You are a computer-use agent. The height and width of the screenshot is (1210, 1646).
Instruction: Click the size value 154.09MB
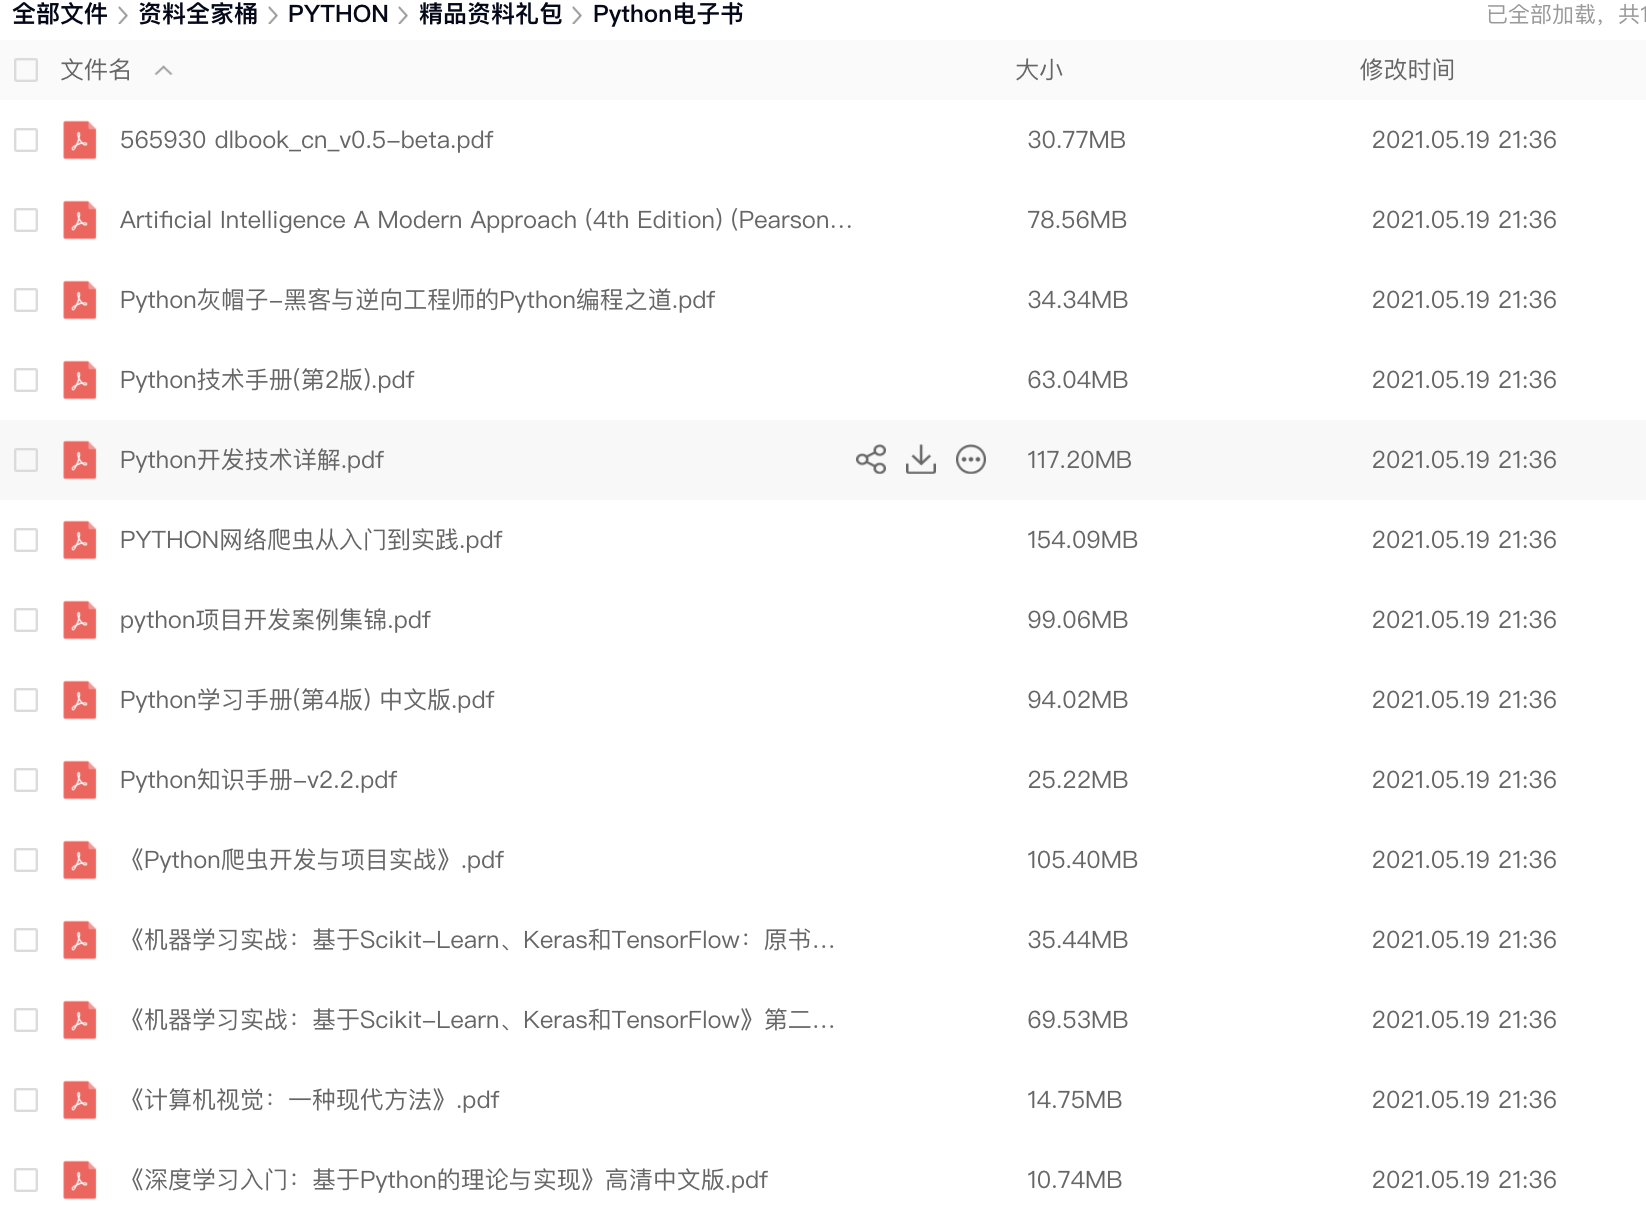tap(1082, 540)
